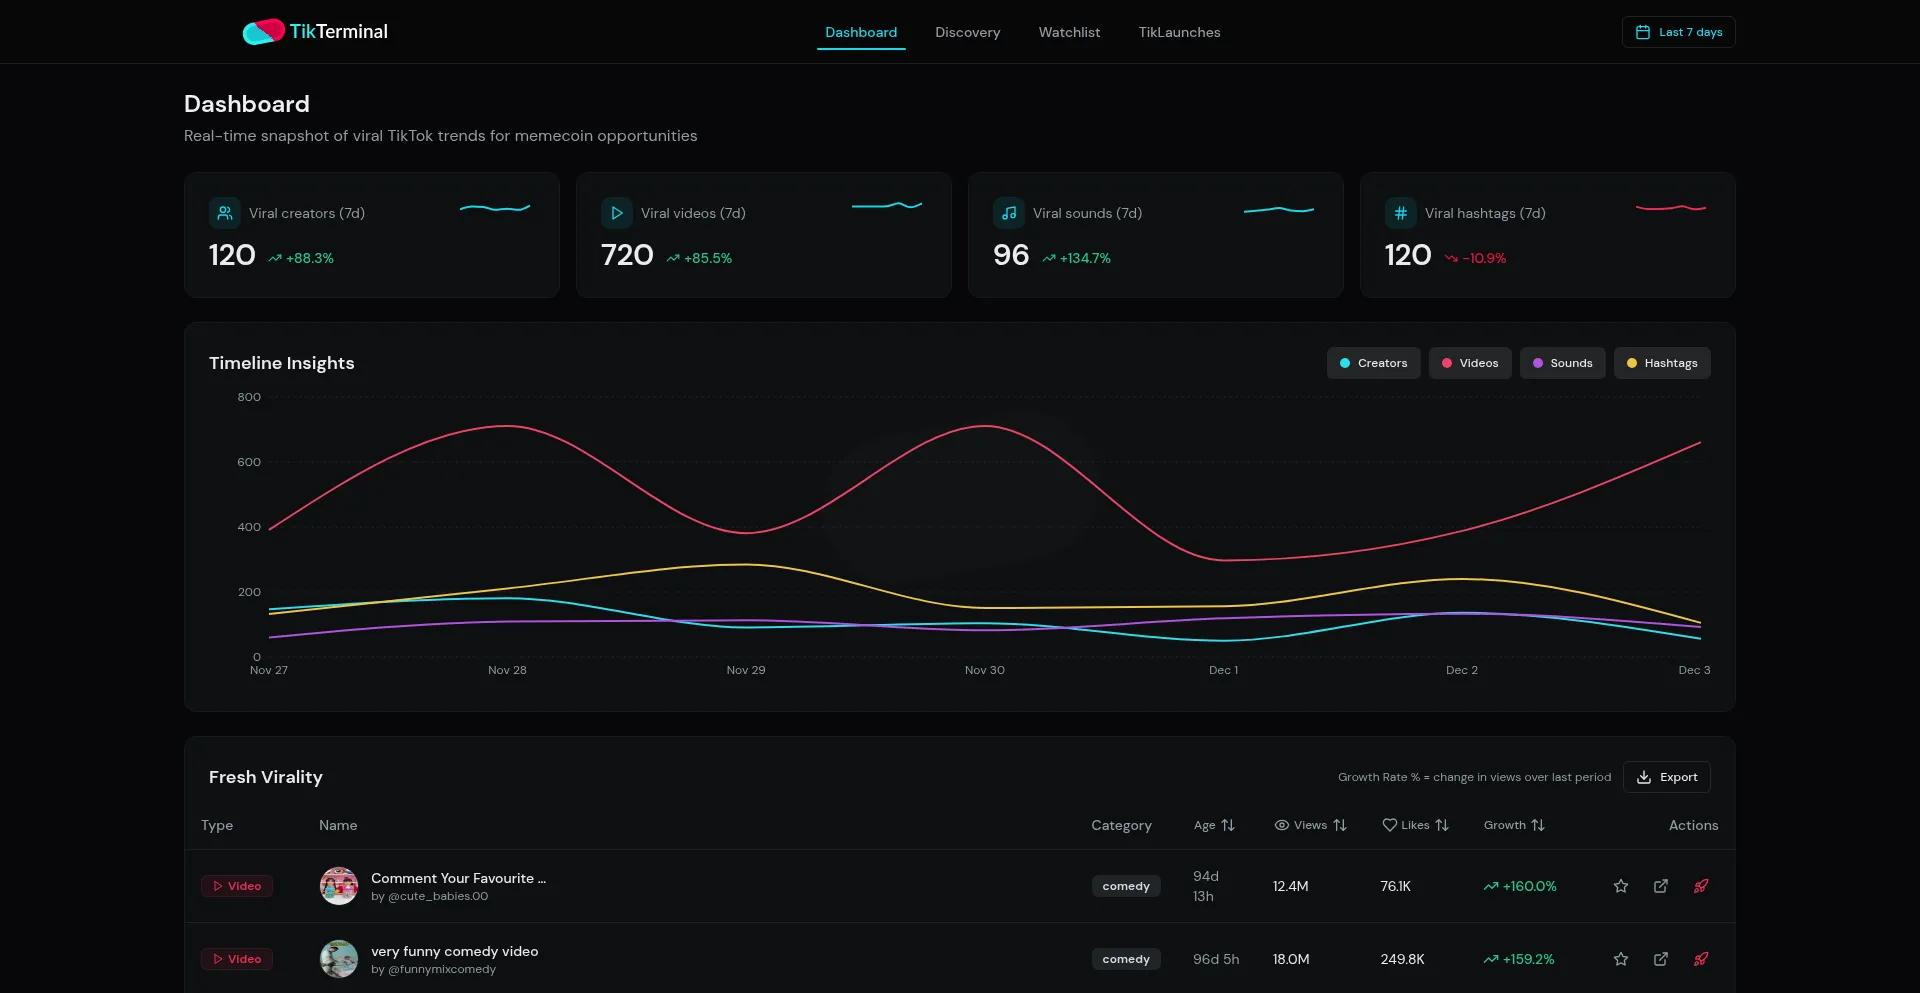Launch rocket icon for 'Comment Your Favourite'
The image size is (1920, 993).
click(x=1701, y=886)
